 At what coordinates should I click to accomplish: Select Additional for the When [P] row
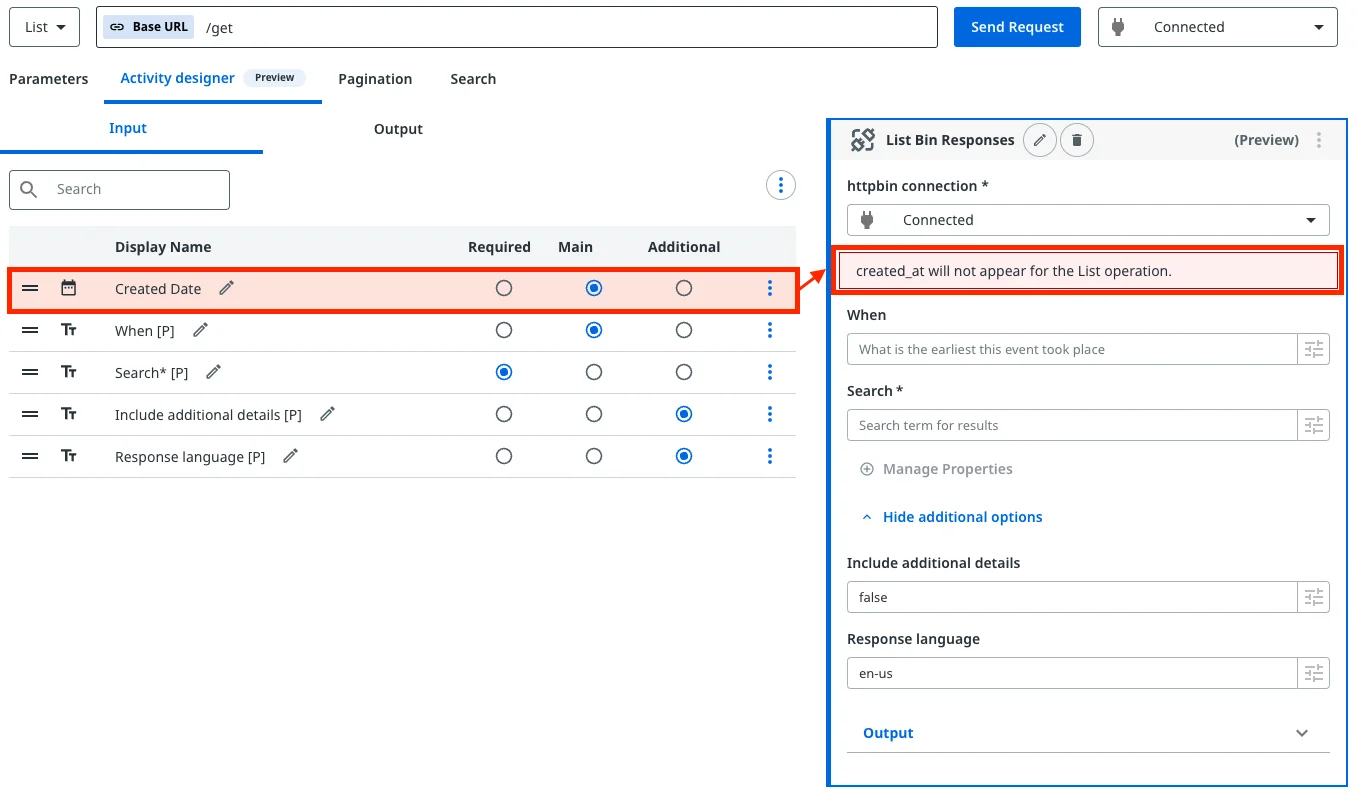coord(683,330)
